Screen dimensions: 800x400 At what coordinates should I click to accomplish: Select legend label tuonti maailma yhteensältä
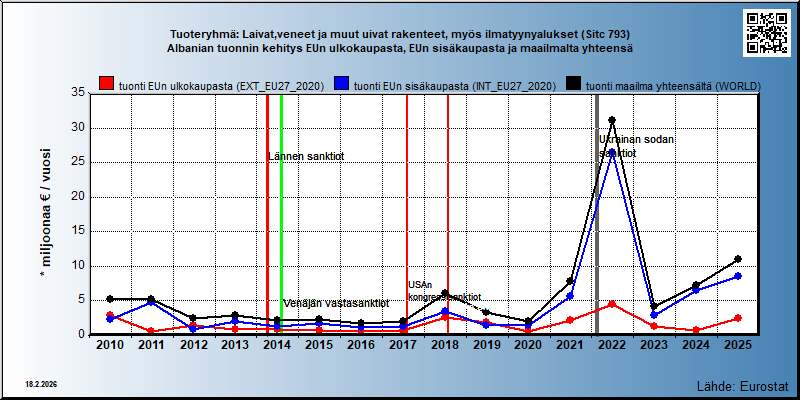[x=673, y=86]
